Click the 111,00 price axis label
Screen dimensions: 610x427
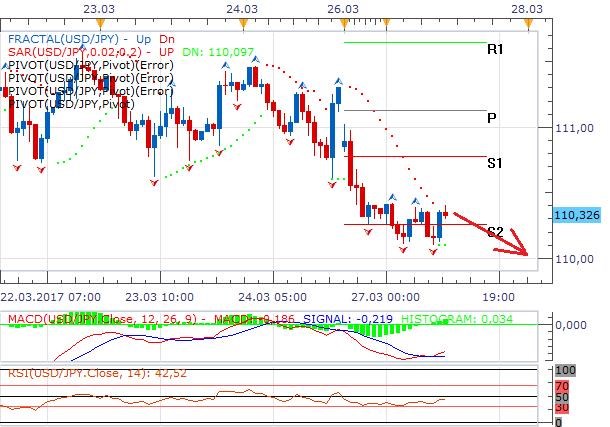pos(575,128)
